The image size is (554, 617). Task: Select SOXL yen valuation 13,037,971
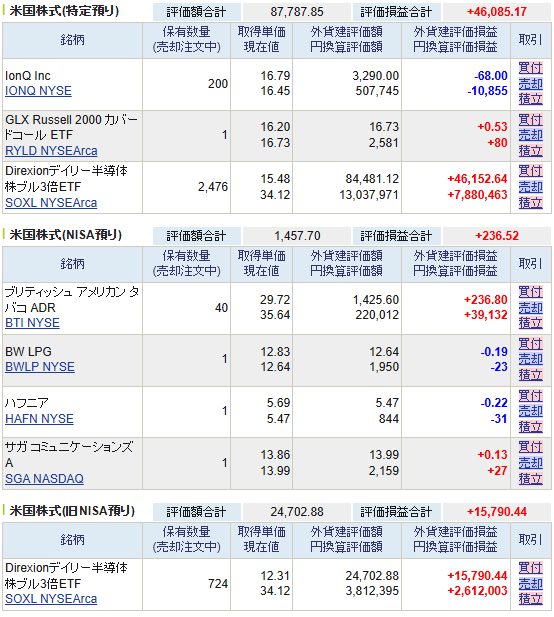coord(369,195)
